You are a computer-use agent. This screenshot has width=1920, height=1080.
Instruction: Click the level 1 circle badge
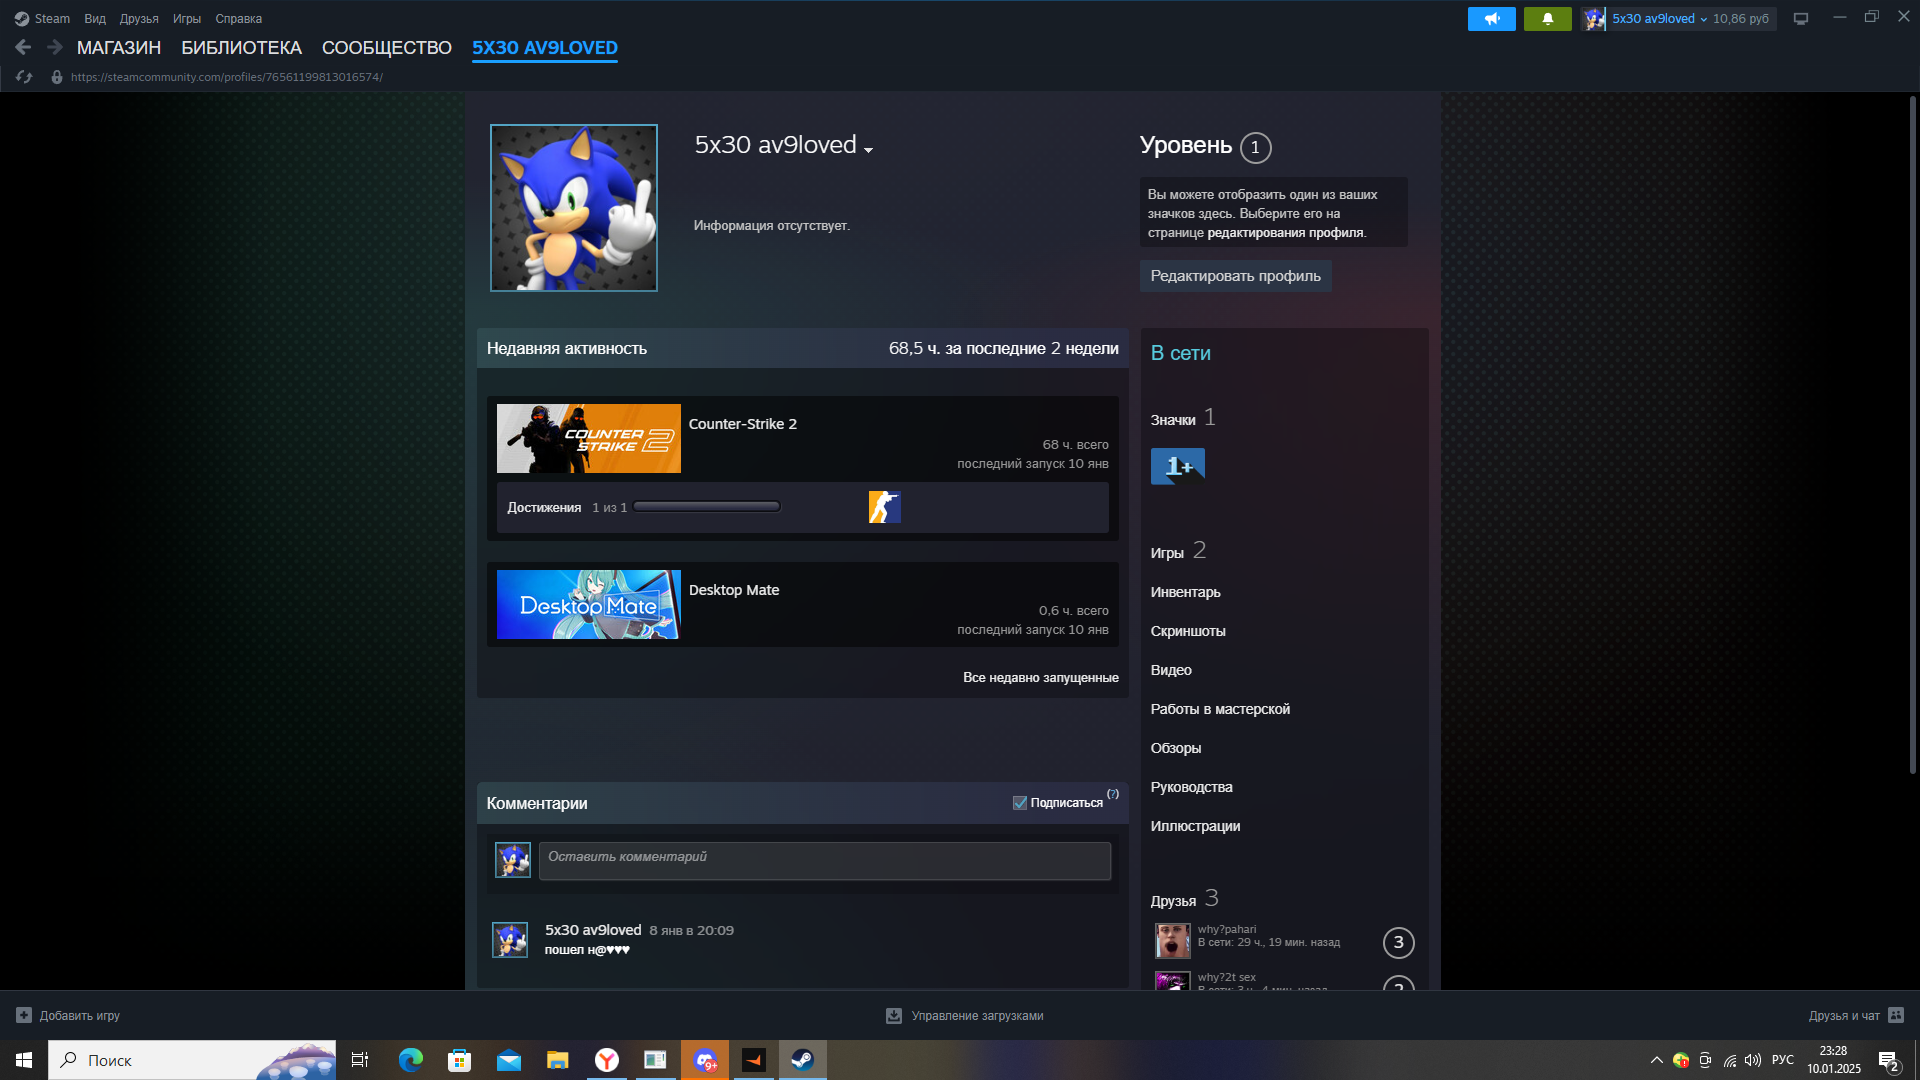(x=1255, y=147)
